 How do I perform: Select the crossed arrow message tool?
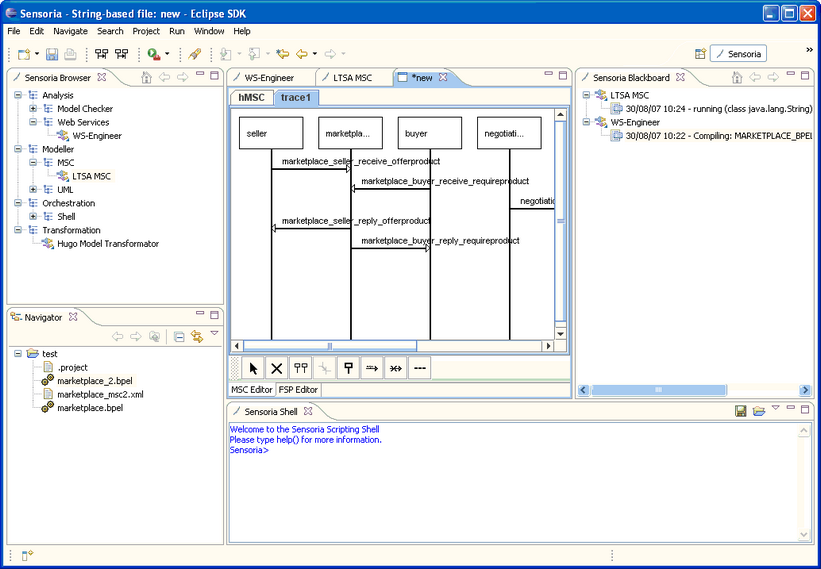396,369
